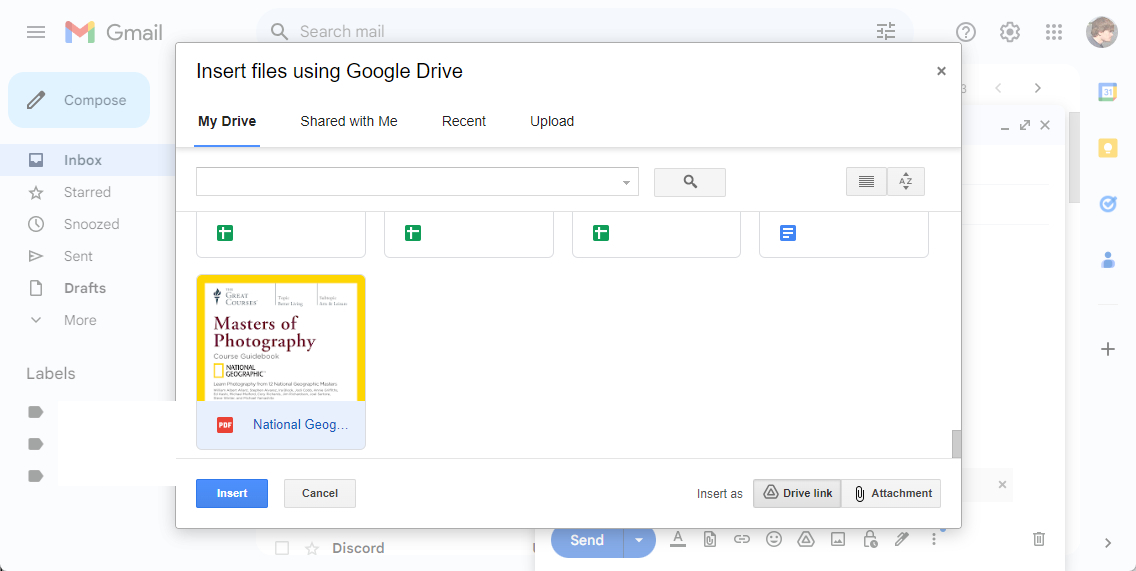Viewport: 1136px width, 571px height.
Task: Open the Drafts folder
Action: 87,288
